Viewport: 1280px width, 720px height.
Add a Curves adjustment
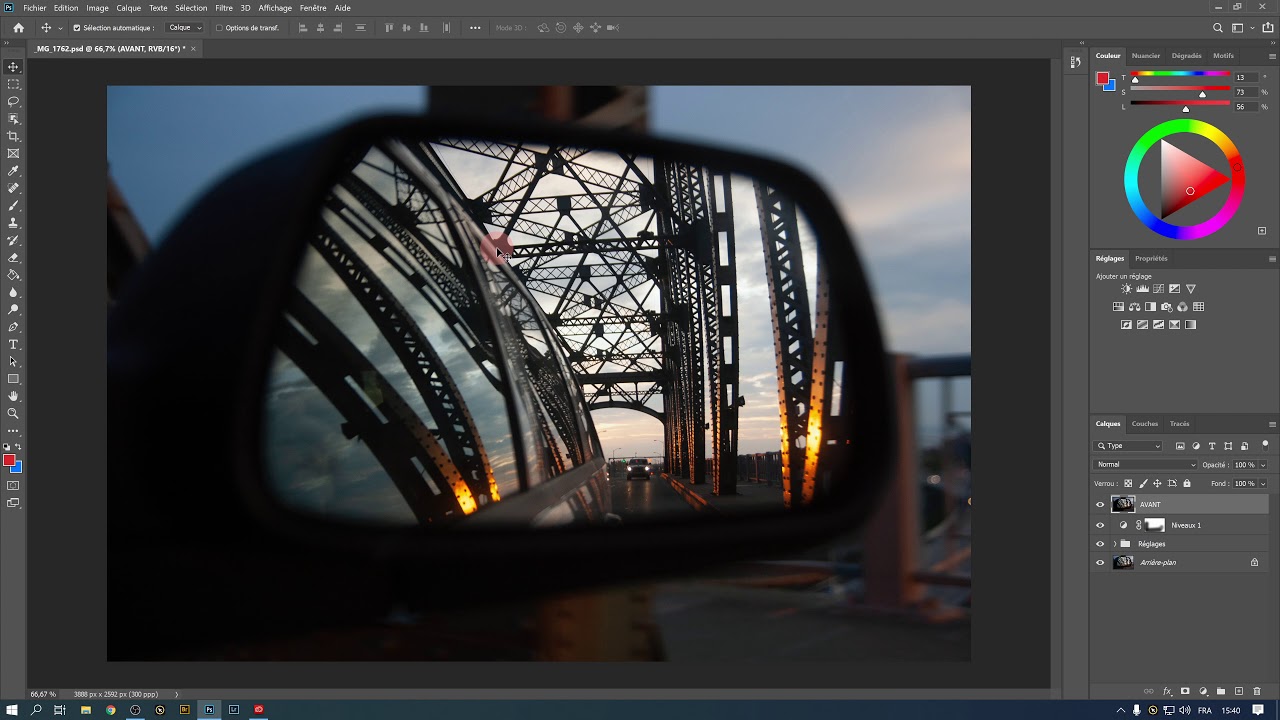pos(1159,289)
